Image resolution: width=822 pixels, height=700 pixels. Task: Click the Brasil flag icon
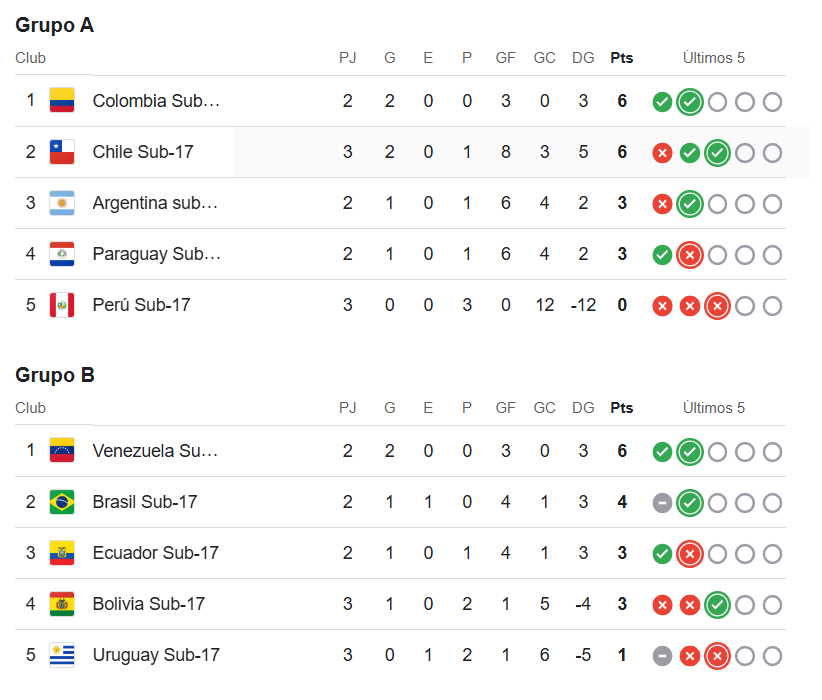62,502
